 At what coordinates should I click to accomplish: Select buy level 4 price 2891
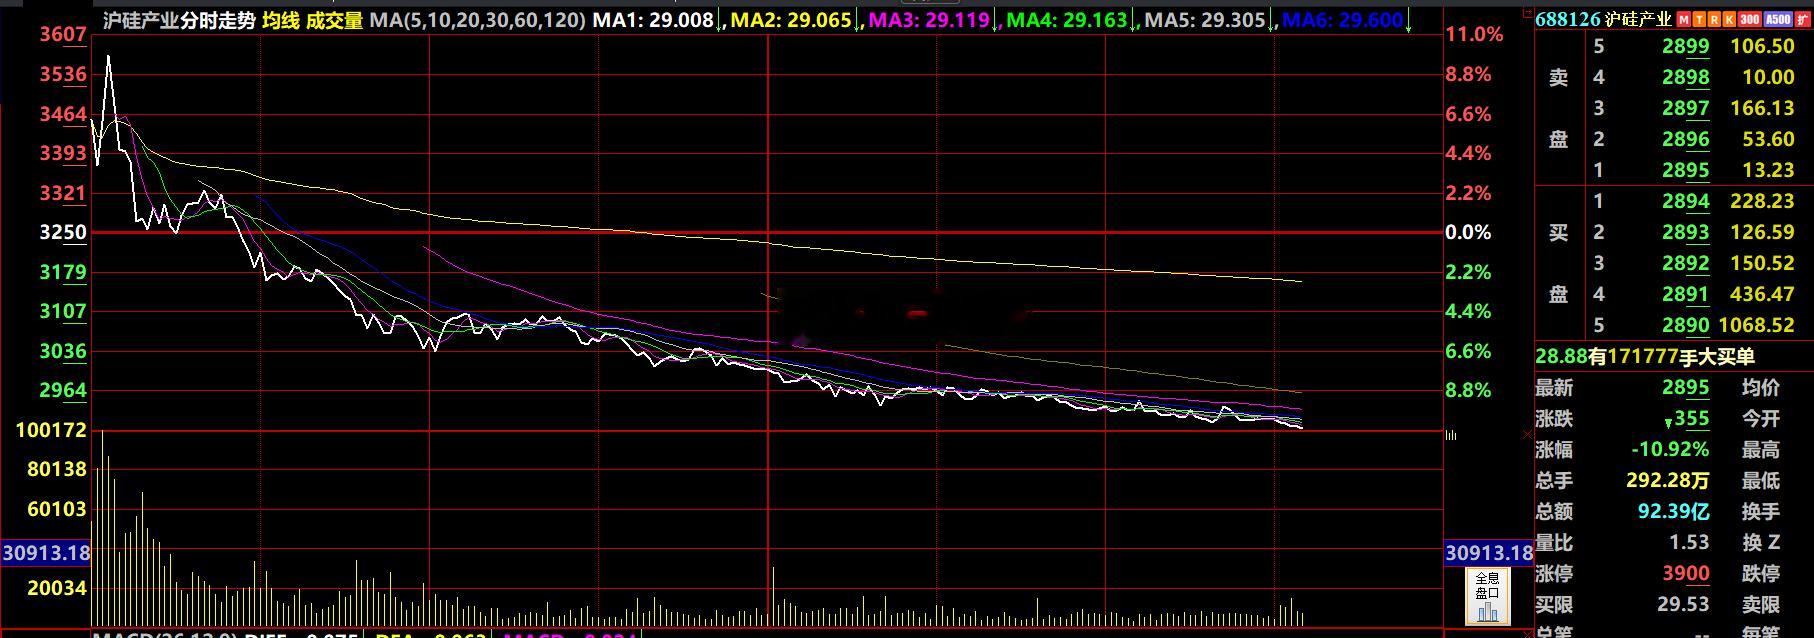click(1685, 294)
